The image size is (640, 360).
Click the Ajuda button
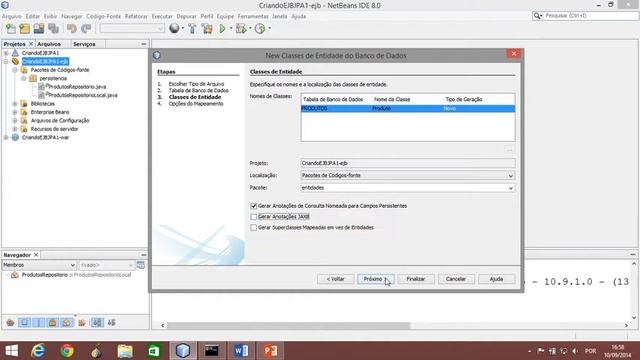(x=496, y=279)
